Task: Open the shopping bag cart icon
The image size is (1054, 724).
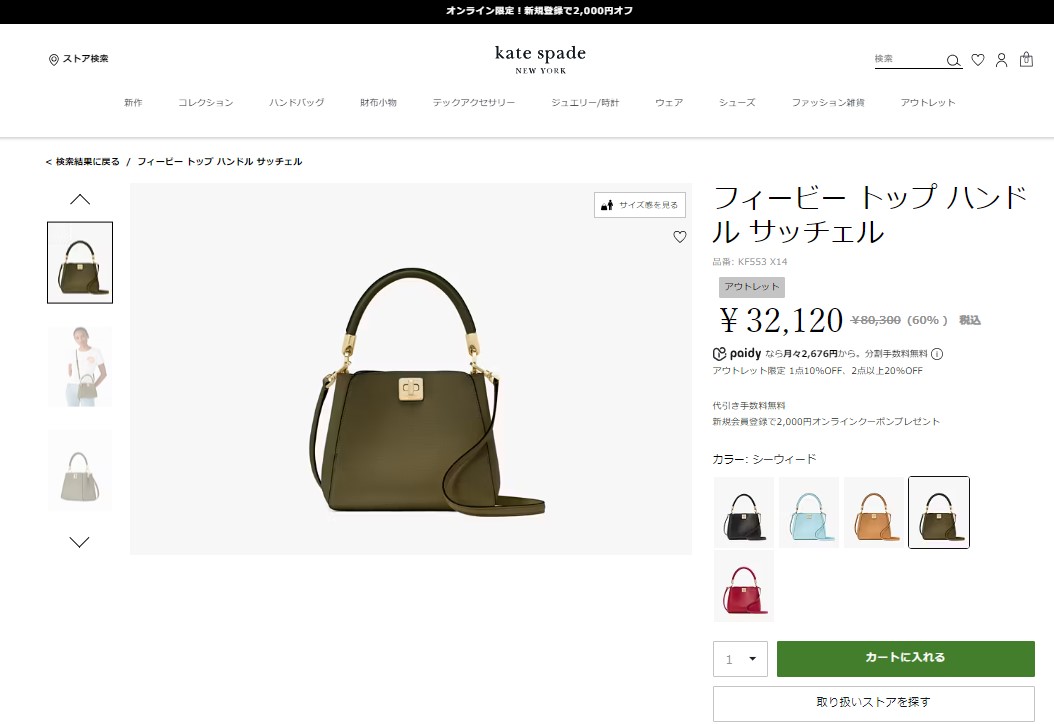Action: coord(1025,60)
